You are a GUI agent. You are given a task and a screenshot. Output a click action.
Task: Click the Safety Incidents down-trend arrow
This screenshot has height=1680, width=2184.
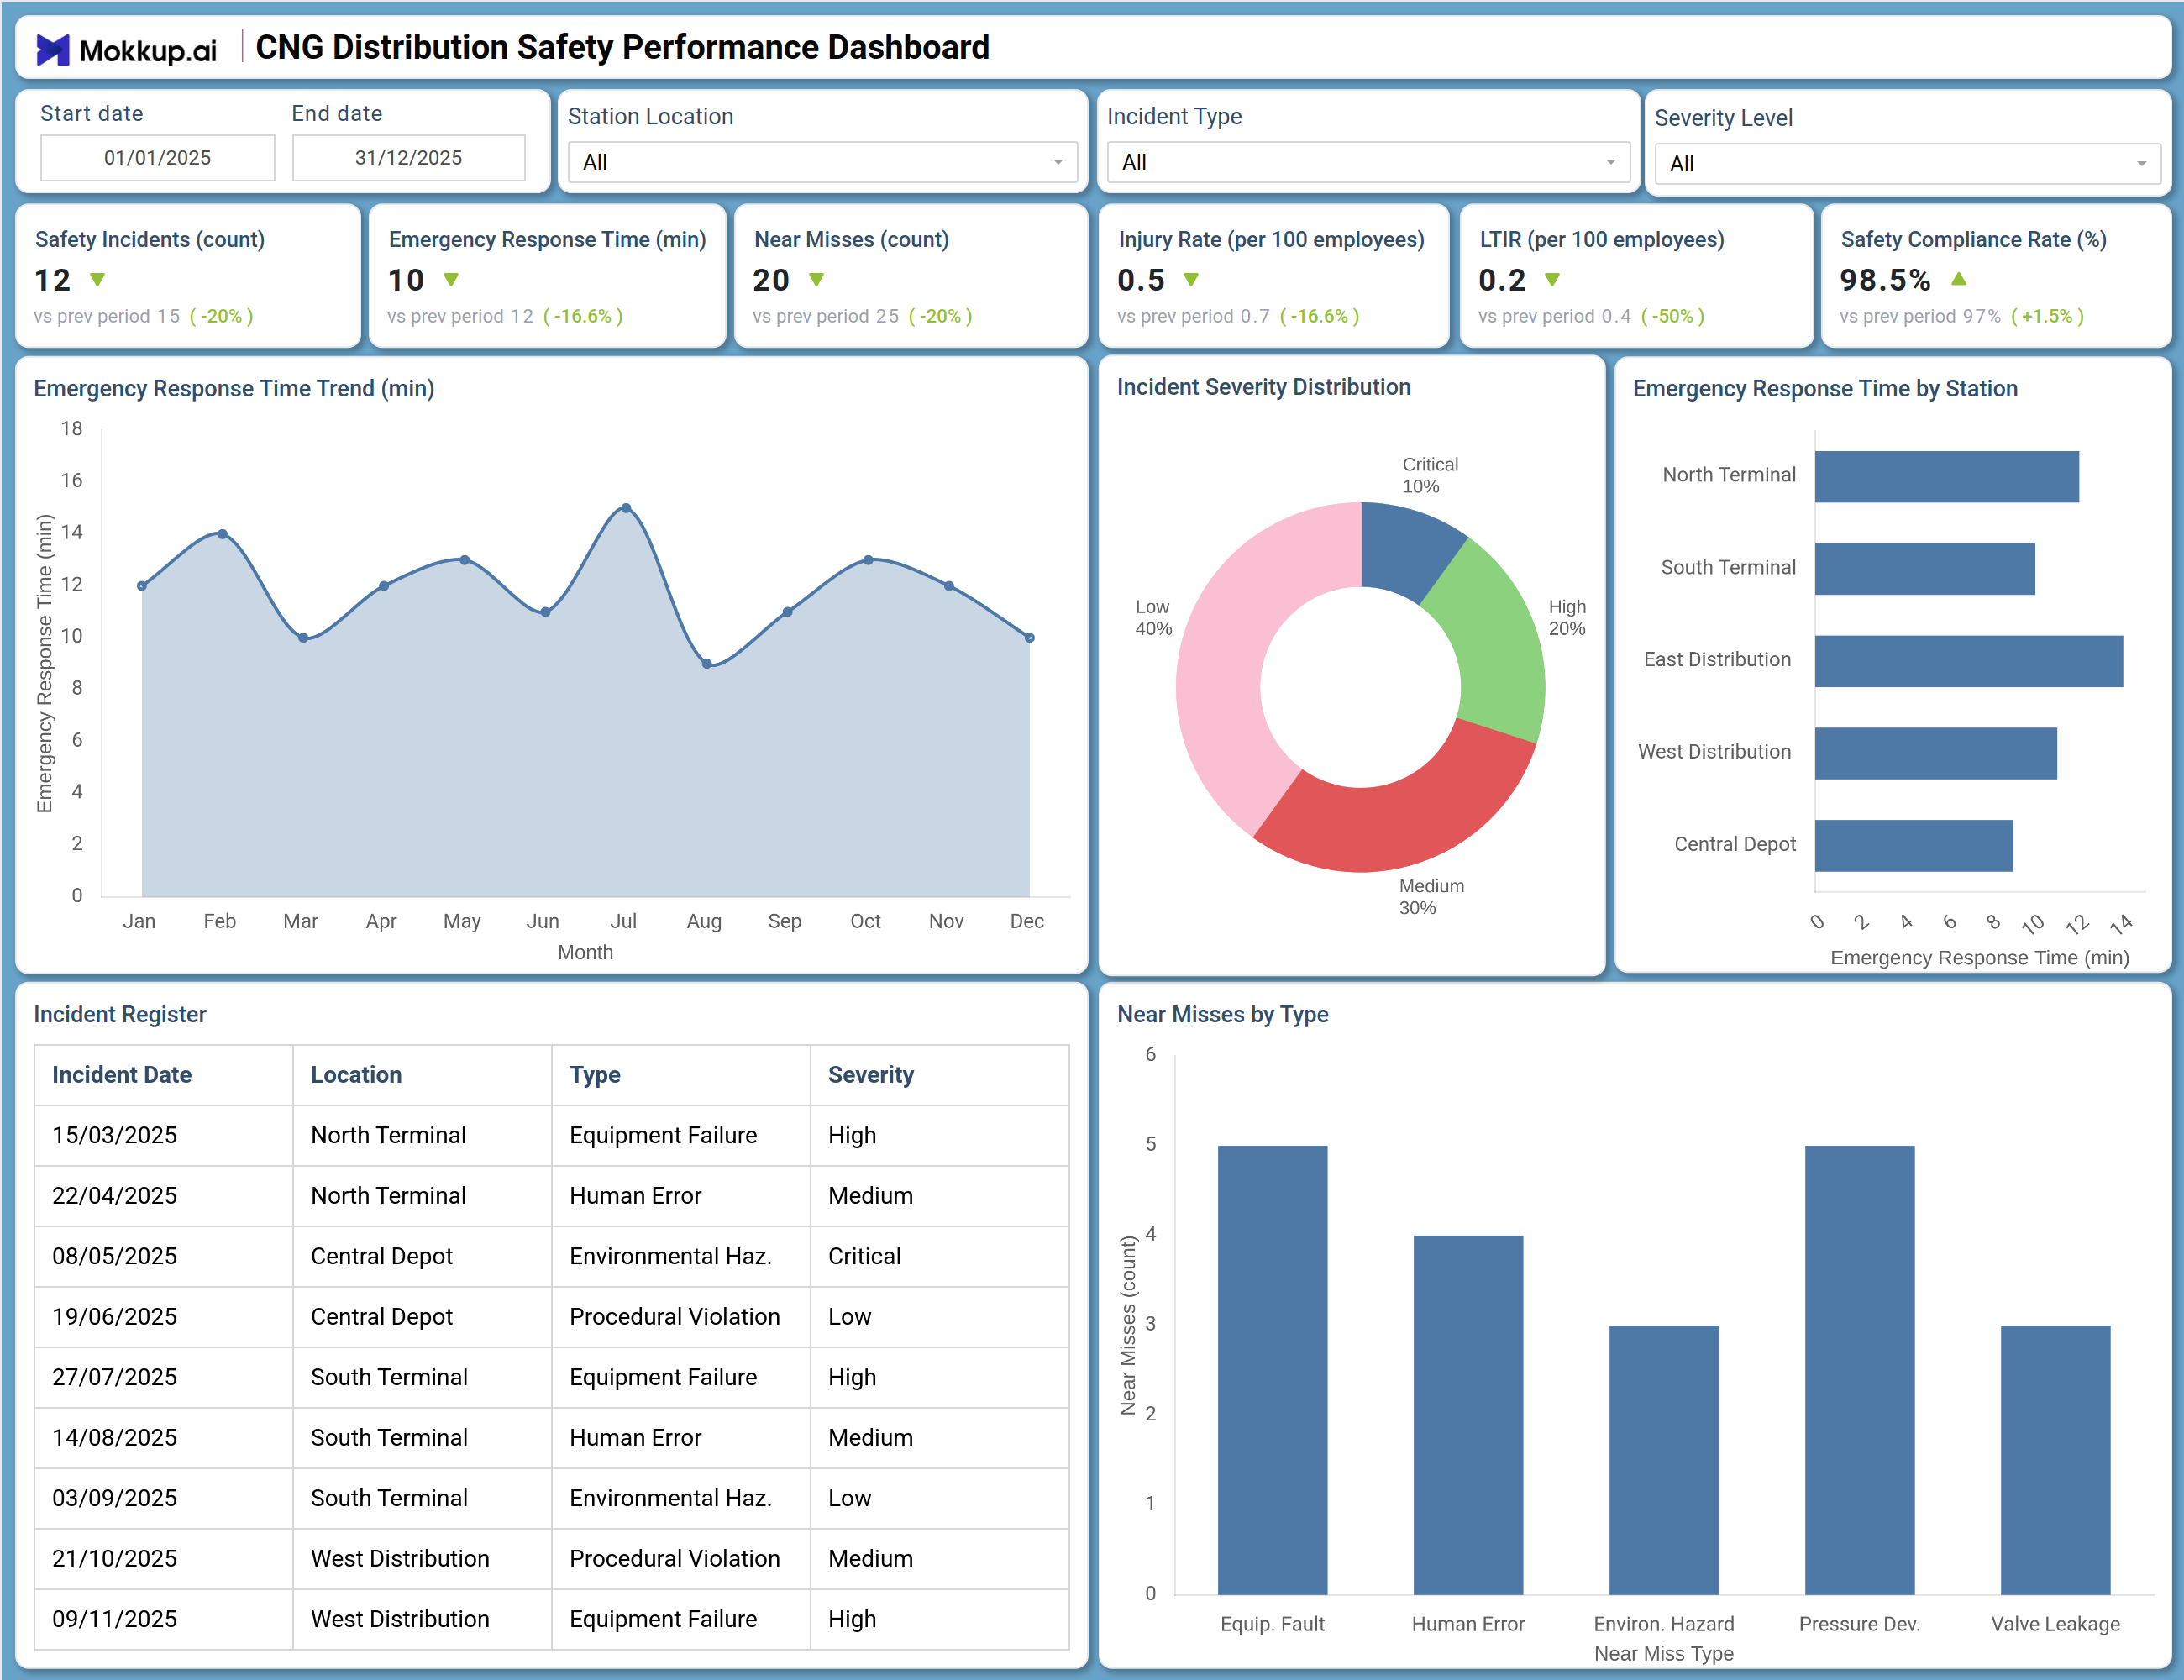[x=97, y=279]
